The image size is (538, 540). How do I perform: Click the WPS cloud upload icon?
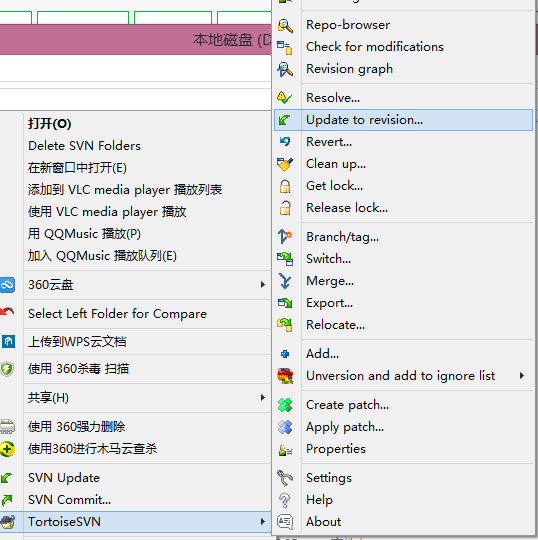point(8,342)
